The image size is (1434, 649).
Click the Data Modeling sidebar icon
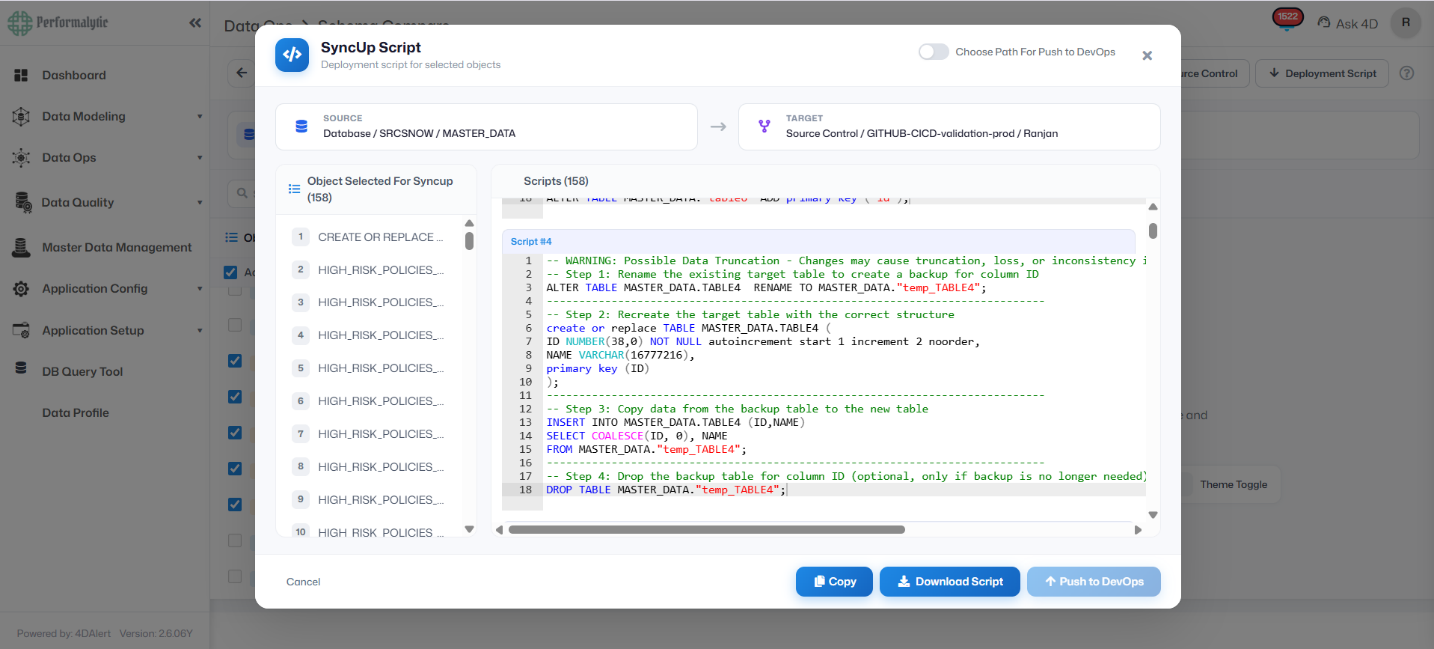click(x=21, y=116)
